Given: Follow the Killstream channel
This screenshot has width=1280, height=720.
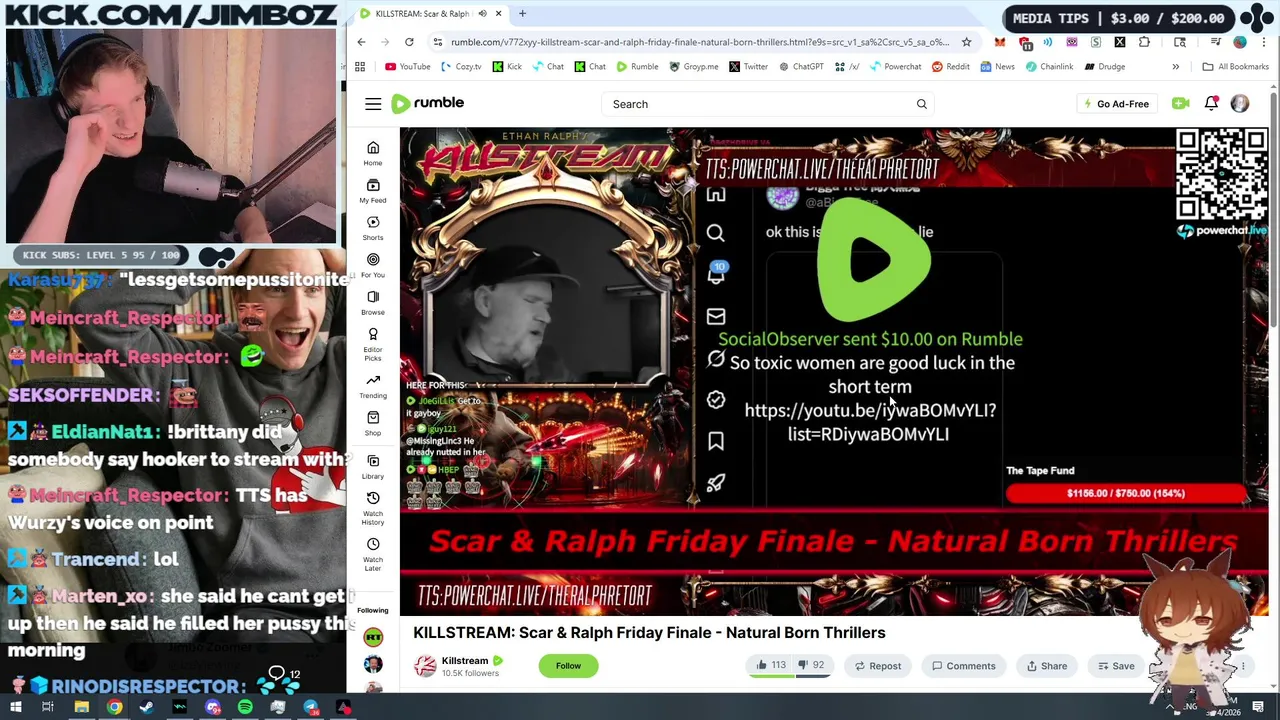Looking at the screenshot, I should 568,666.
